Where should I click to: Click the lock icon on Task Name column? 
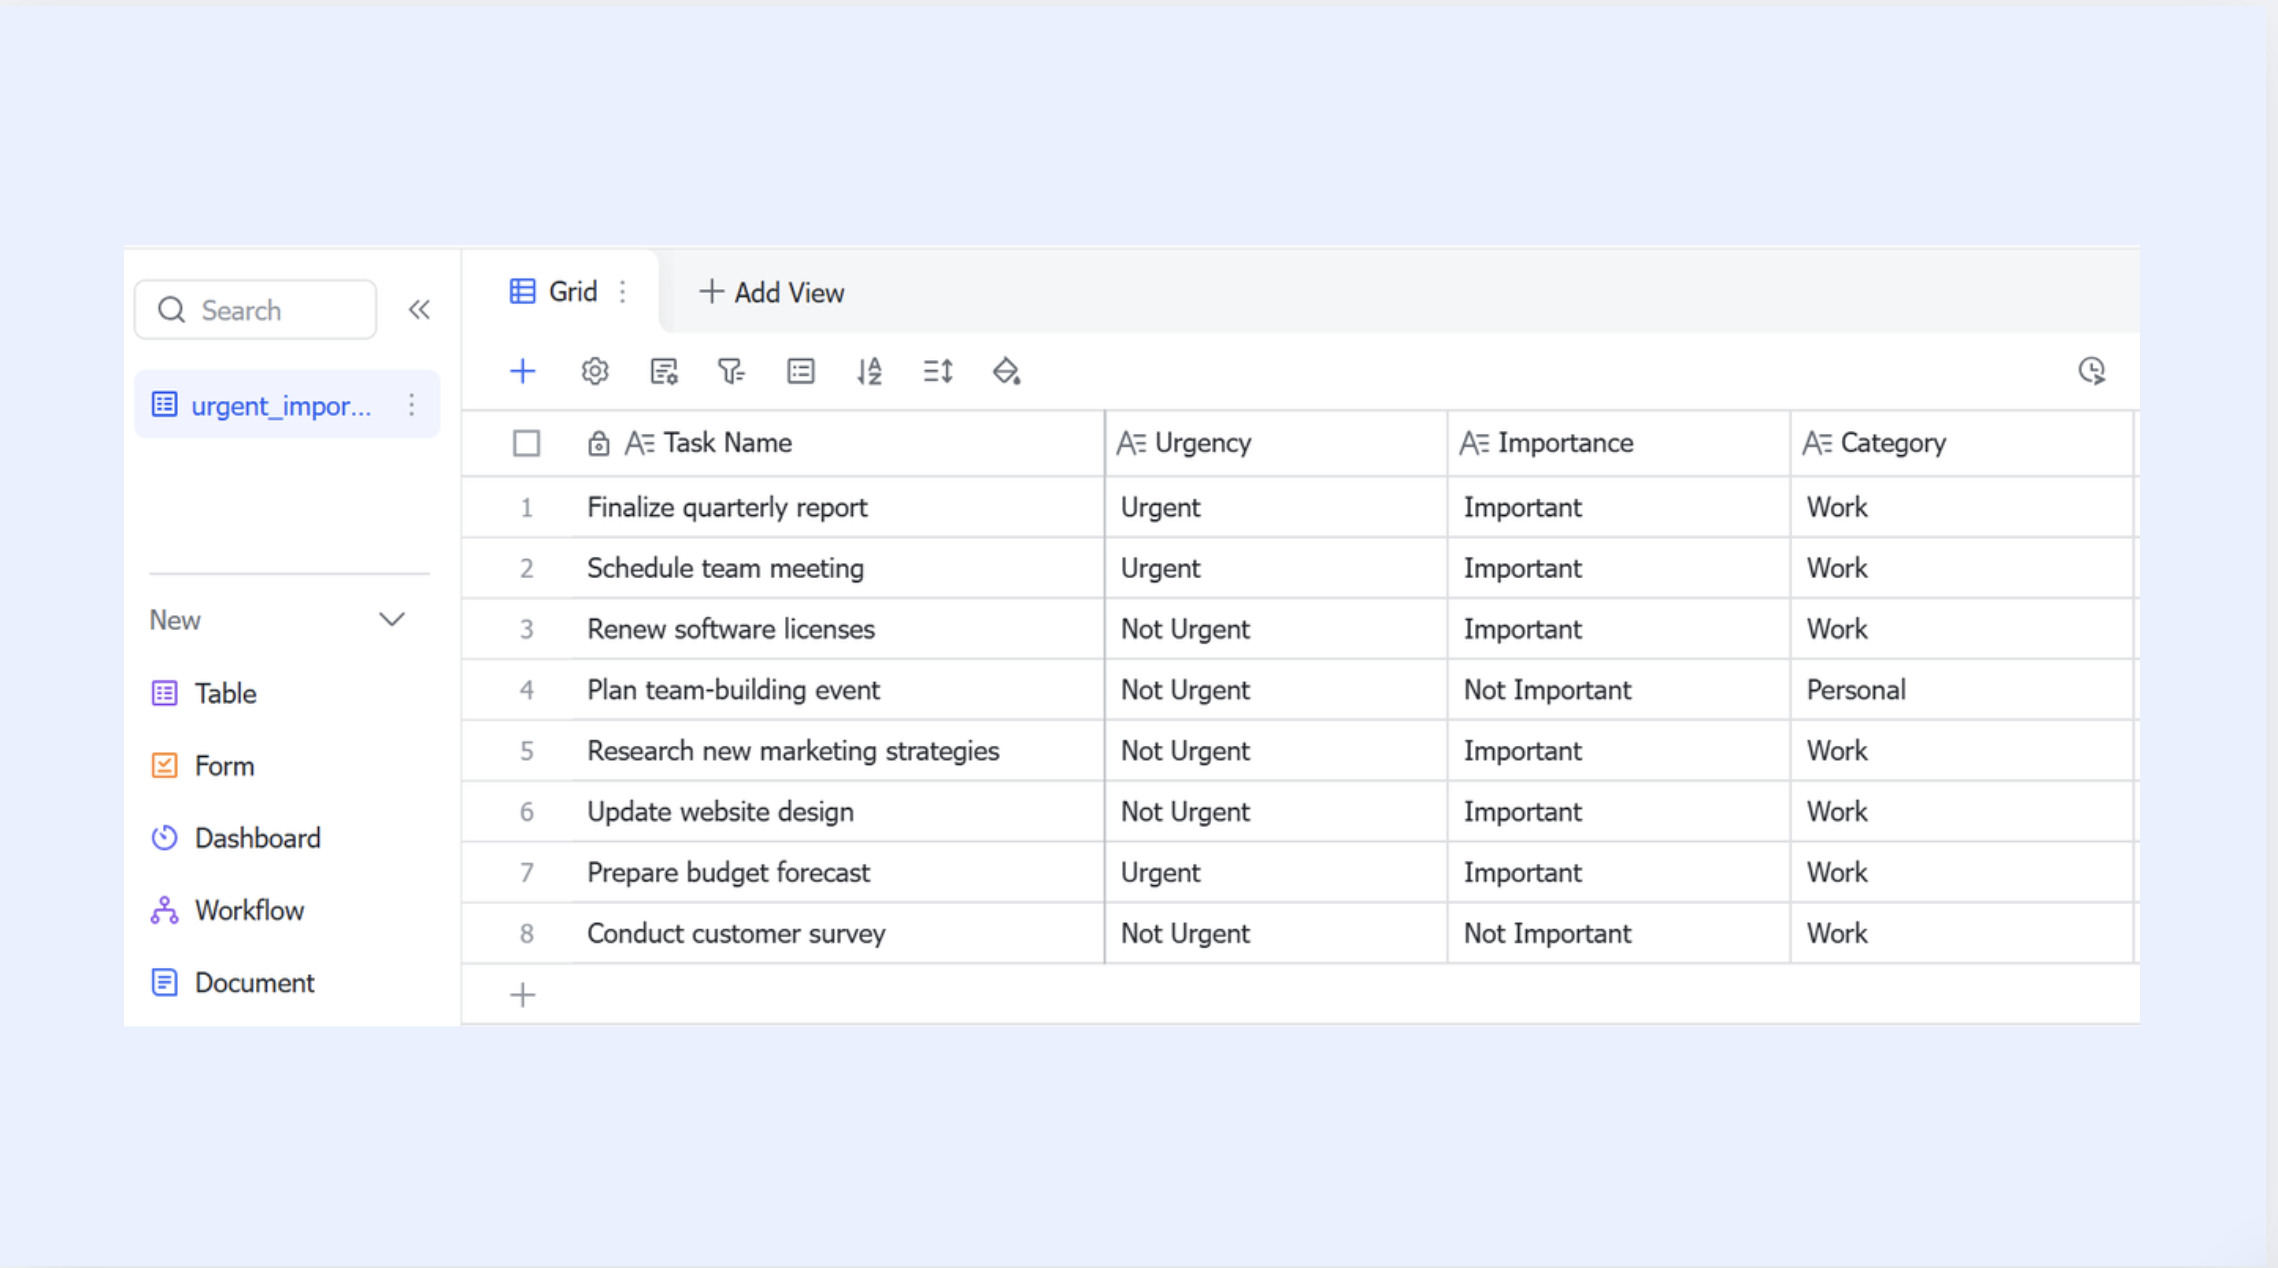[x=598, y=443]
